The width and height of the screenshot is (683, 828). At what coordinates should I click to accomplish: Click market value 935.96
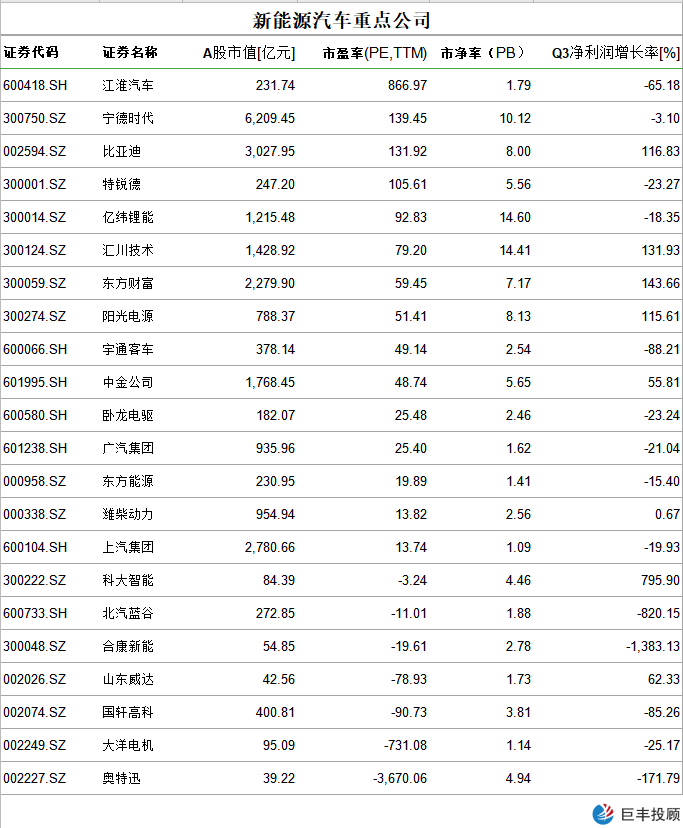pos(276,448)
